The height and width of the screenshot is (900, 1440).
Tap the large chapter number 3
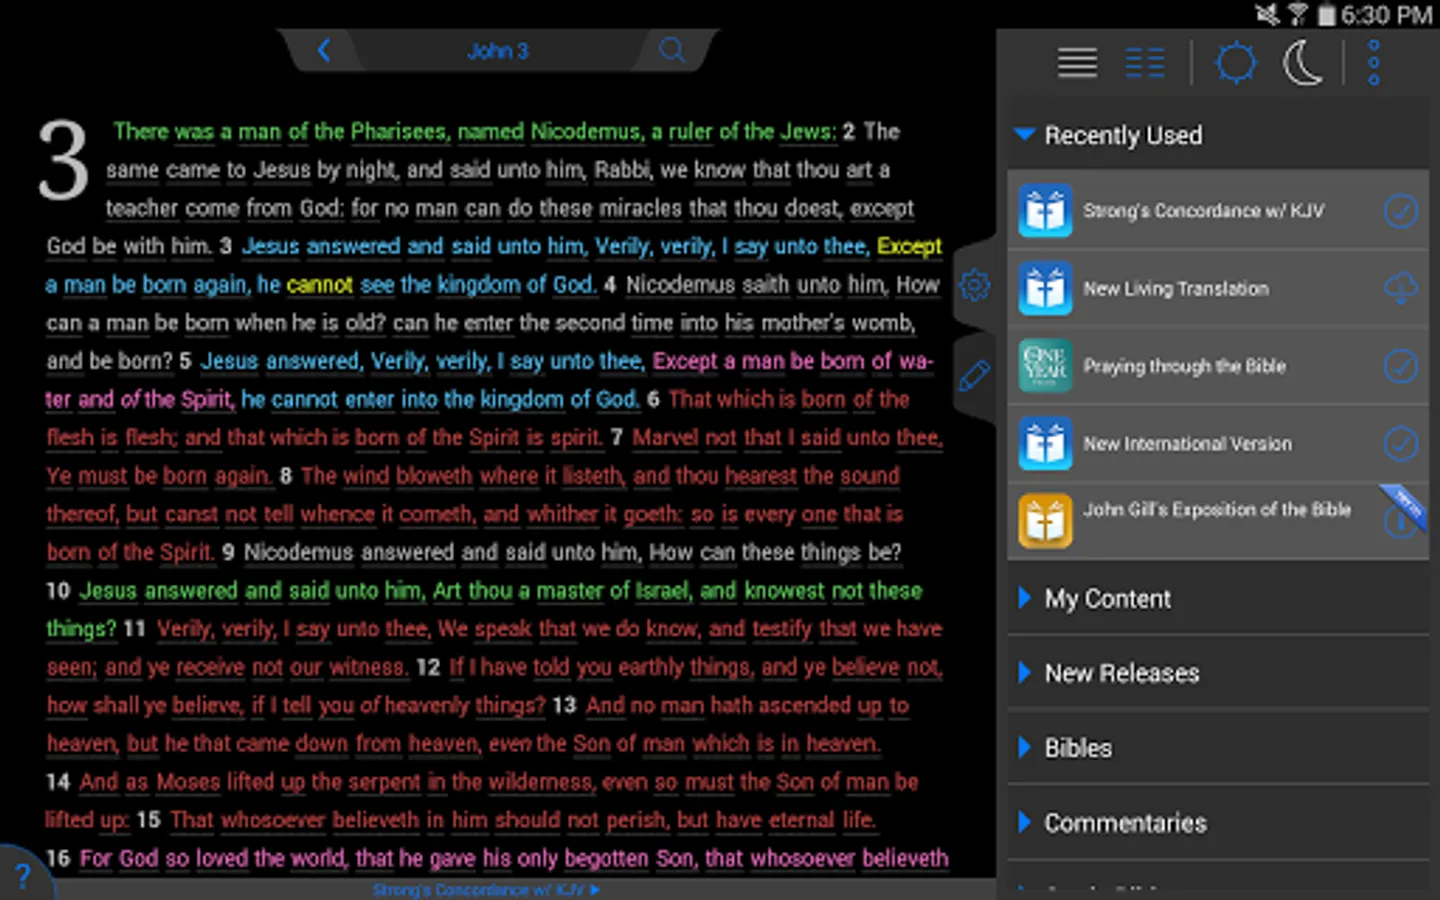(x=63, y=160)
